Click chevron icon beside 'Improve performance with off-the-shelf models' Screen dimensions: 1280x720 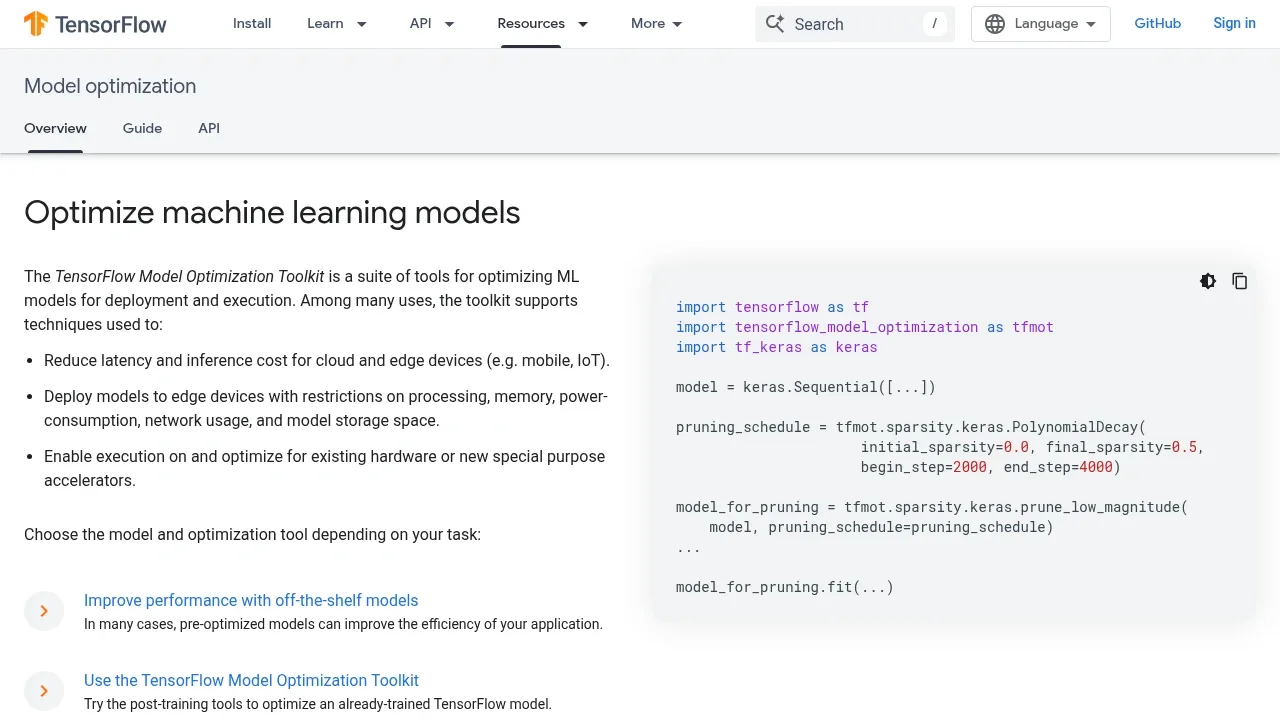[x=44, y=611]
